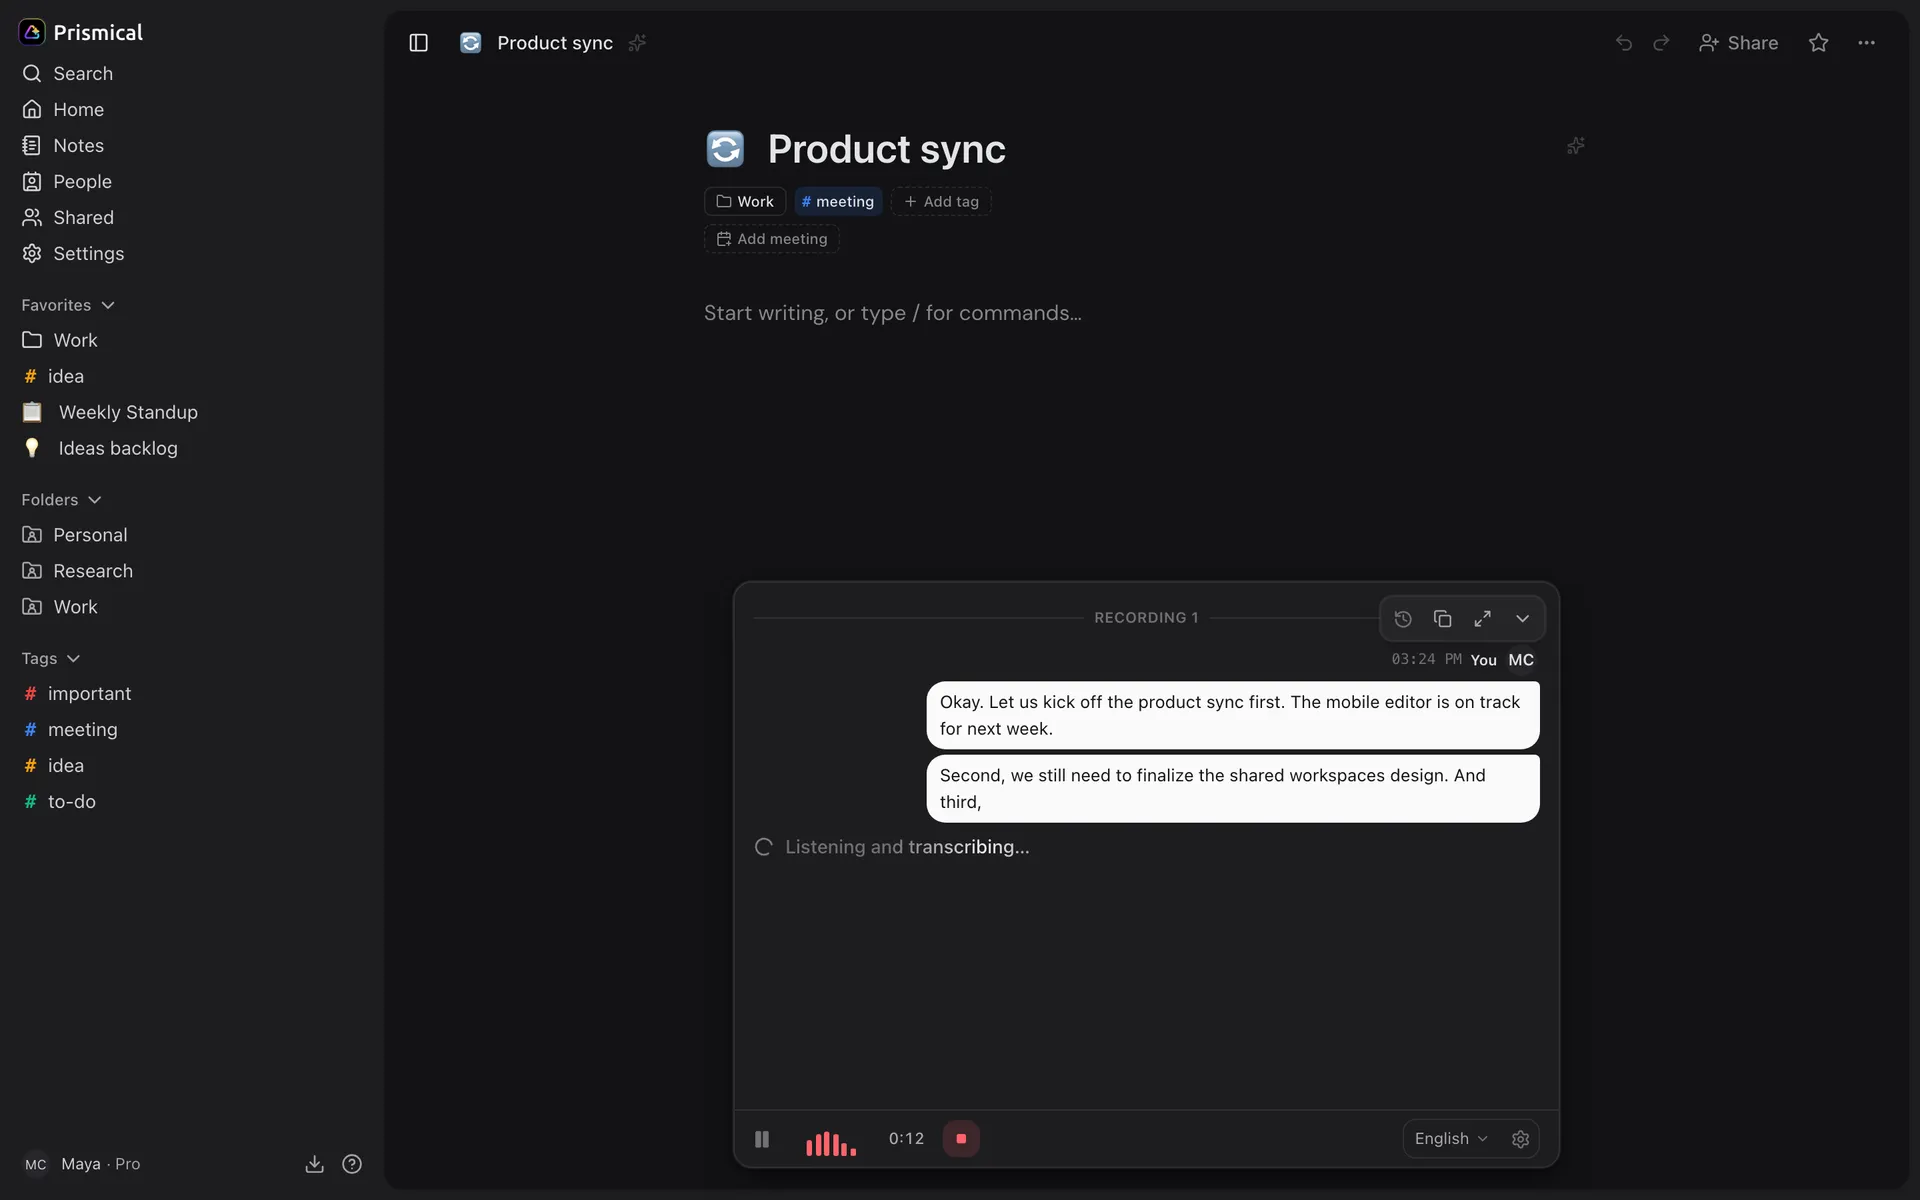Open Notes in the sidebar
1920x1200 pixels.
point(190,146)
